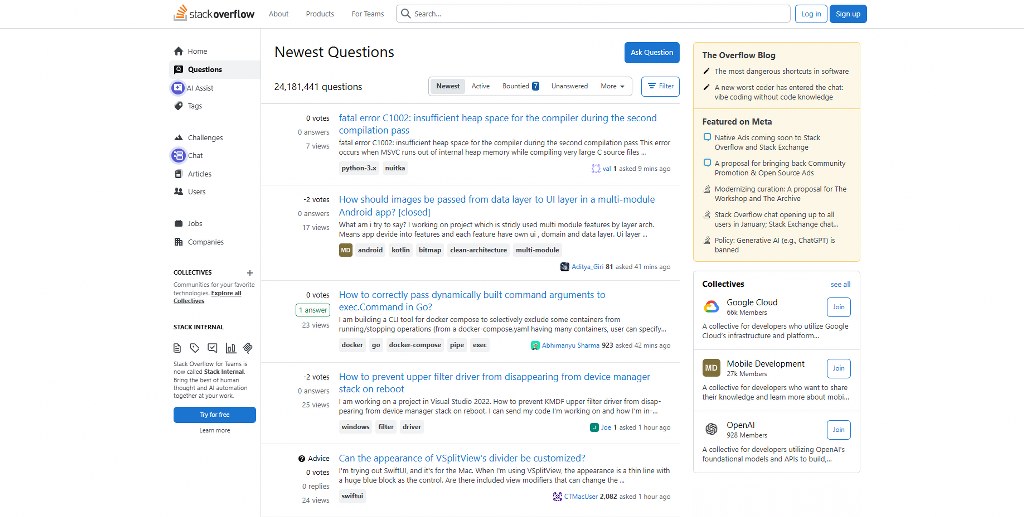Switch to the Active tab
Screen dimensions: 1024x517
(x=481, y=86)
